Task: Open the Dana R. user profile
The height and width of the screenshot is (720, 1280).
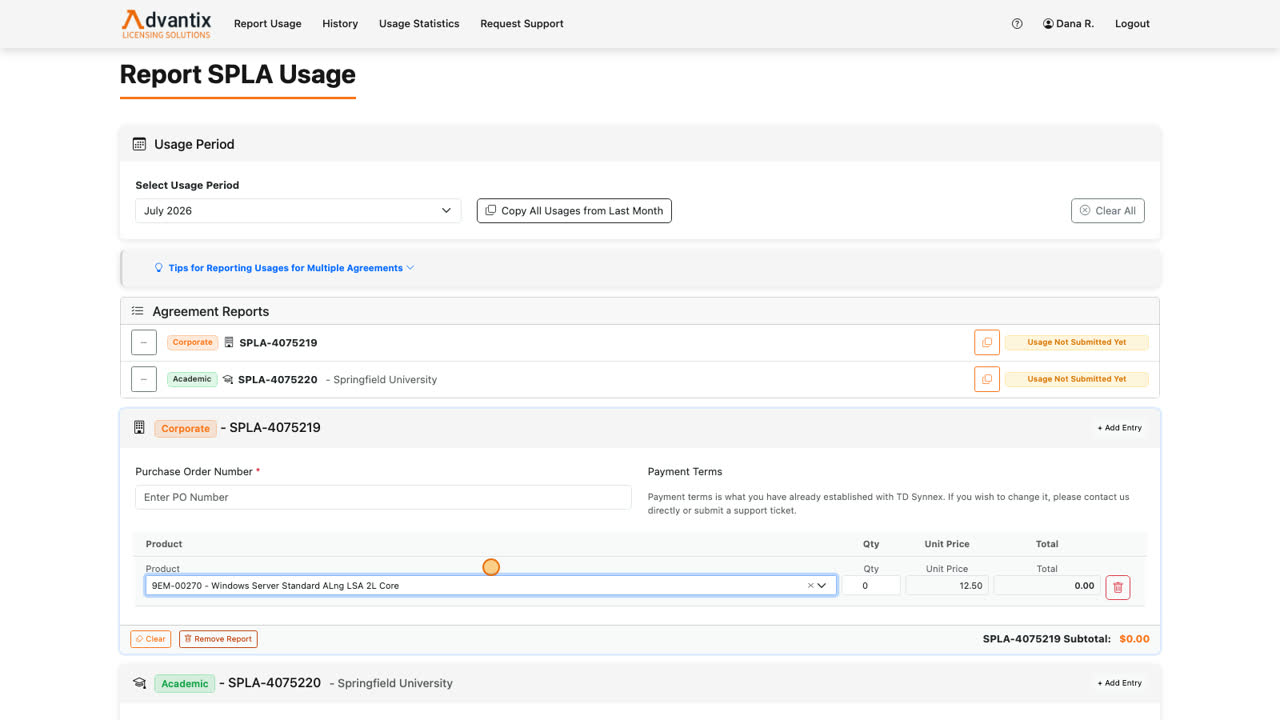Action: [1068, 24]
